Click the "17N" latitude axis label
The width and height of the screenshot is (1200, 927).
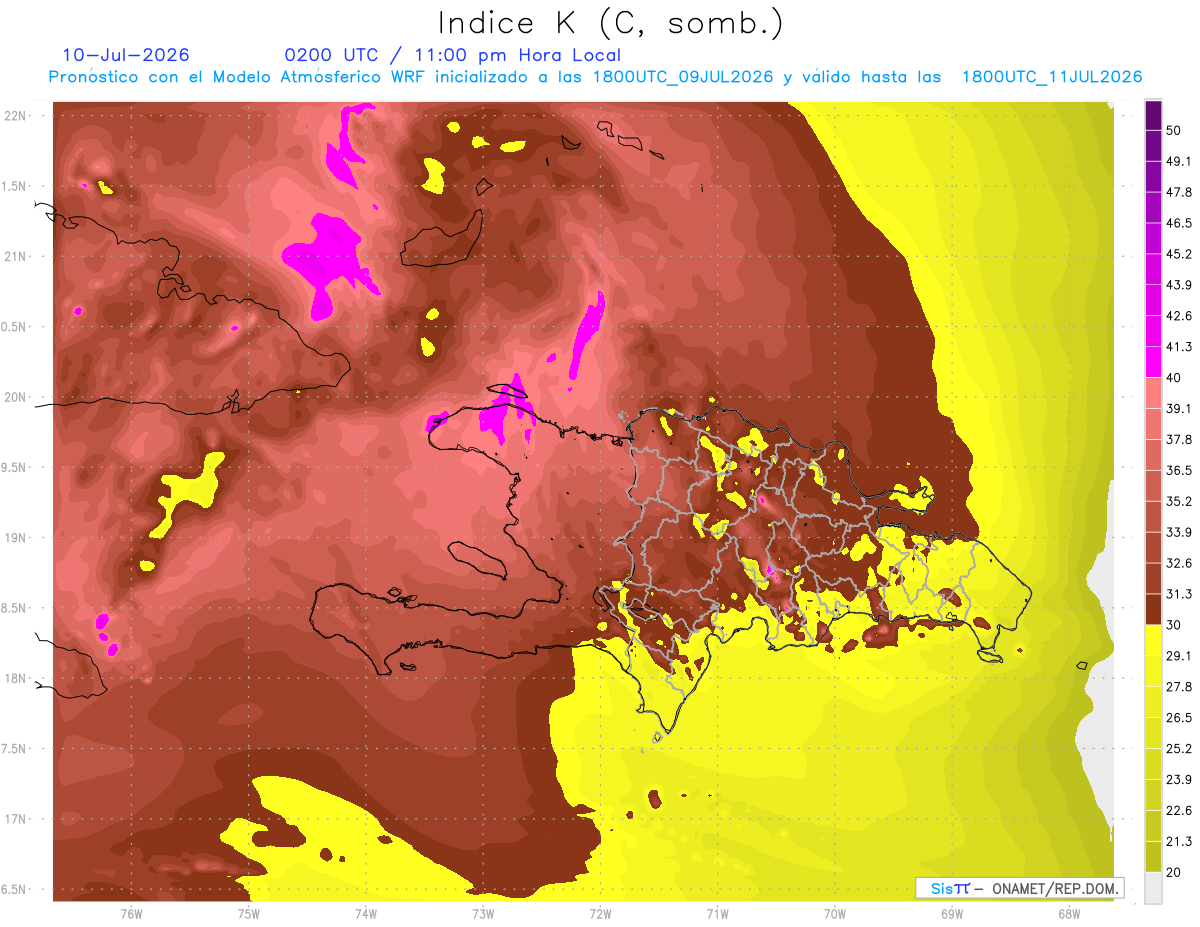pyautogui.click(x=16, y=819)
